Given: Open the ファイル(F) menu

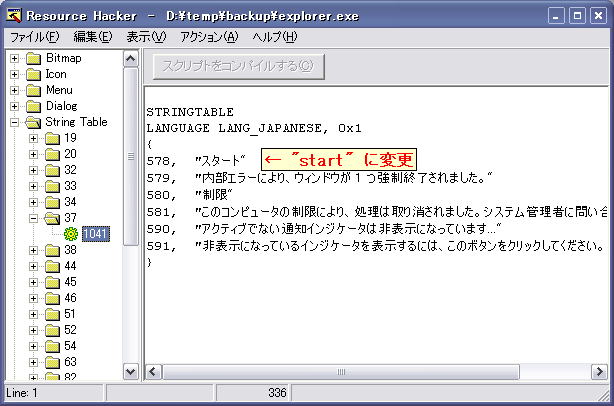Looking at the screenshot, I should click(x=34, y=37).
